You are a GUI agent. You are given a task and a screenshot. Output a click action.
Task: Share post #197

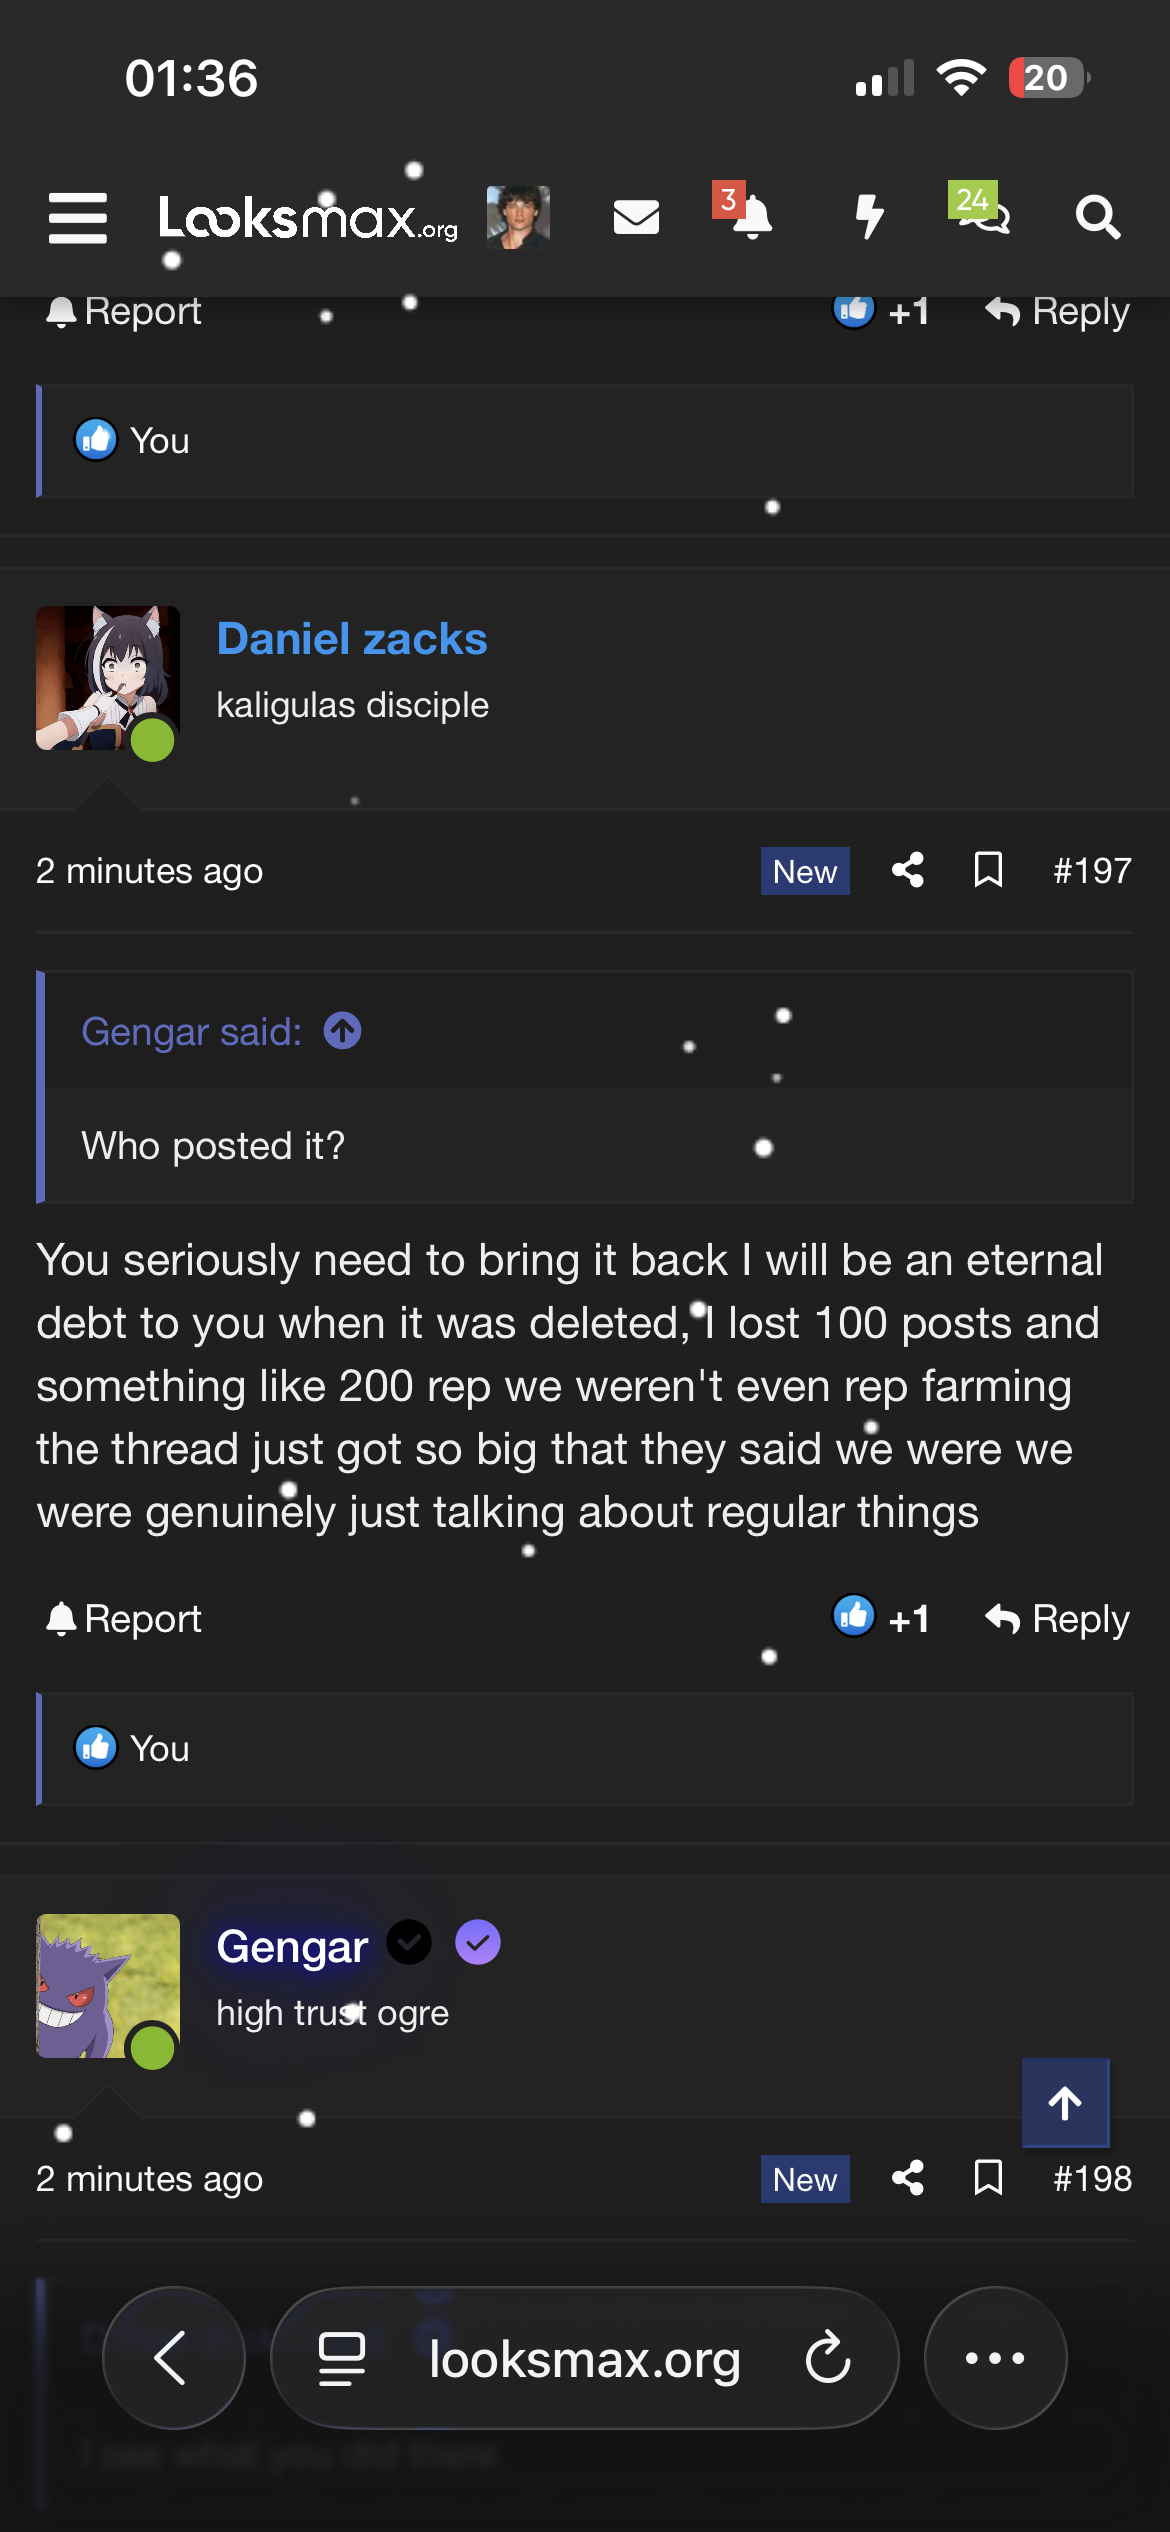(908, 870)
